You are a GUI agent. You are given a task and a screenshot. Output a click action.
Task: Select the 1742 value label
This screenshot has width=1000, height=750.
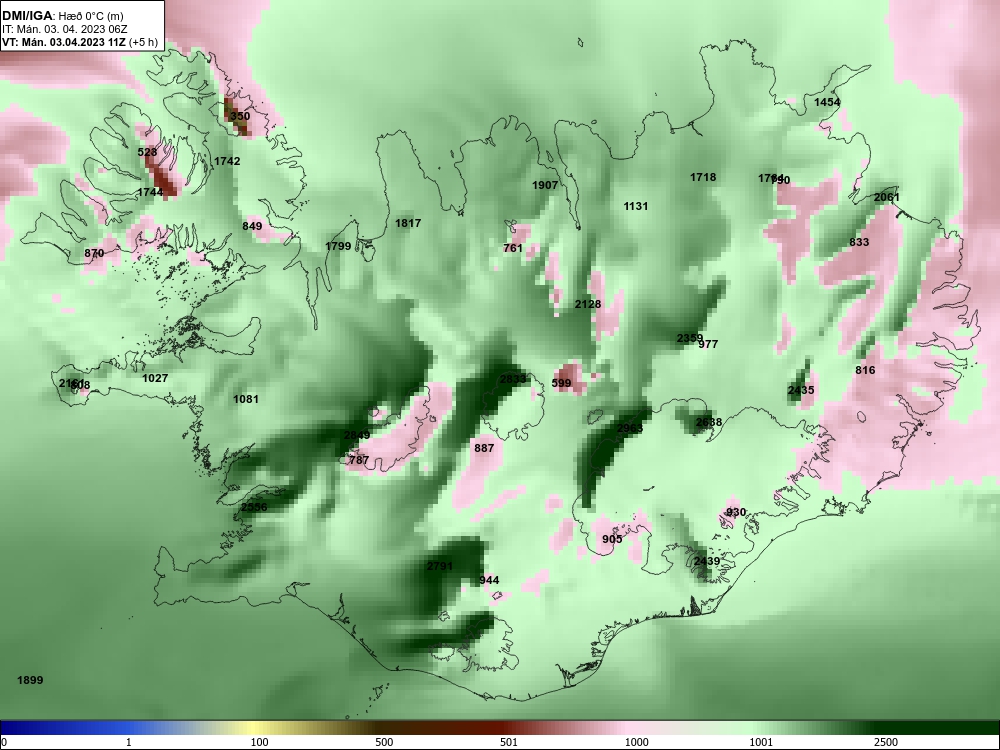pos(227,161)
